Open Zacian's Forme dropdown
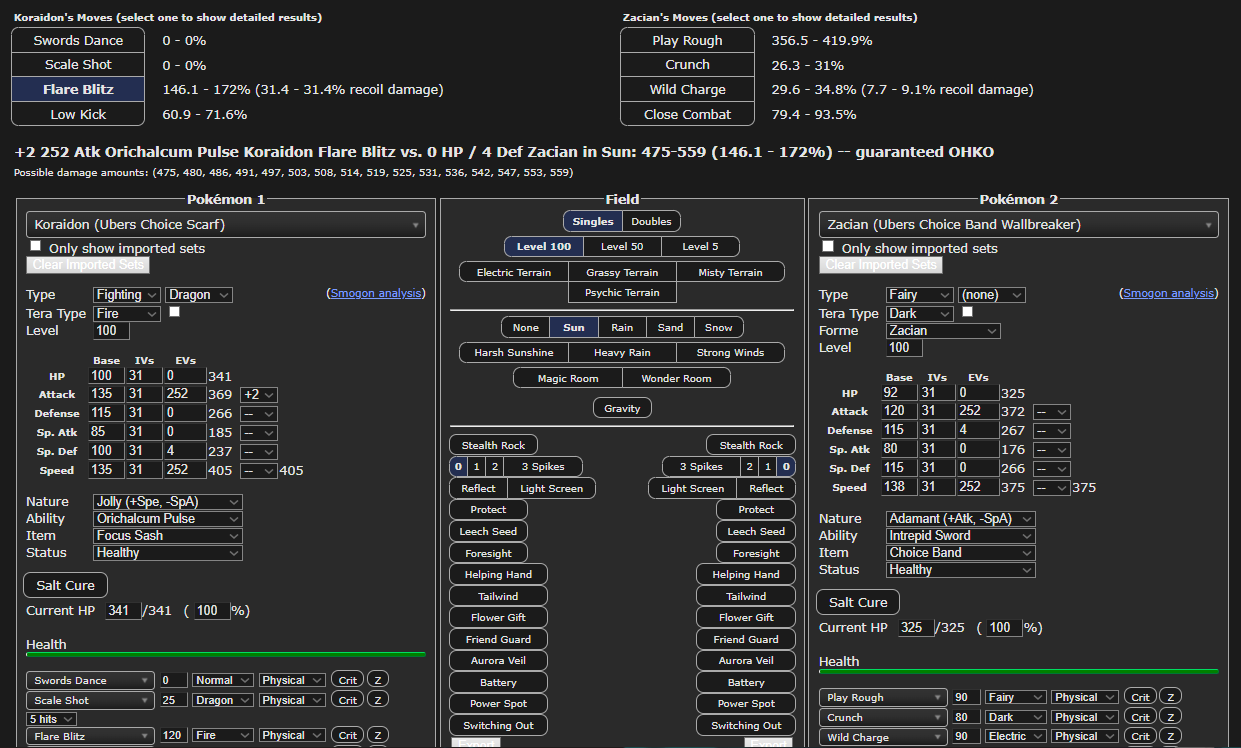 (x=943, y=331)
